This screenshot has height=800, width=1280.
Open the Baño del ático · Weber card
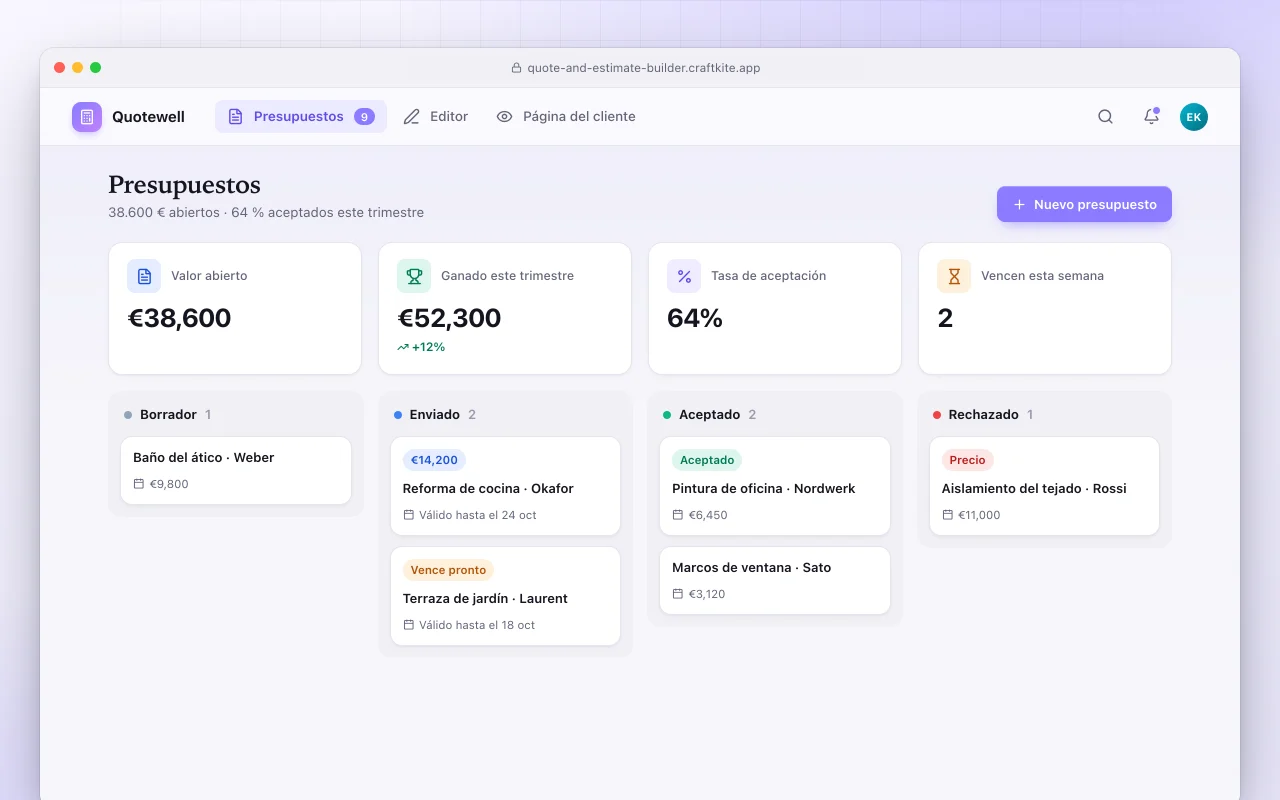coord(236,470)
